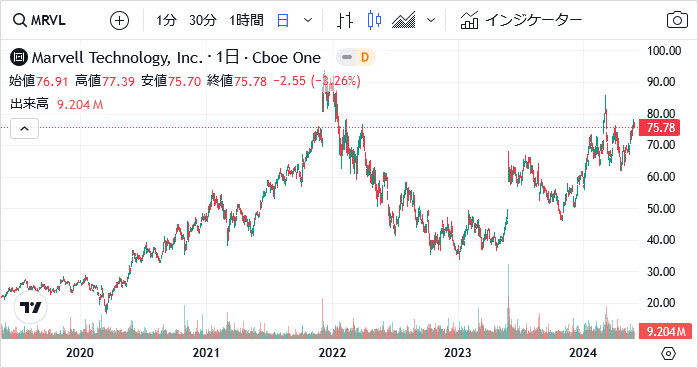Screen dimensions: 698x368
Task: Select the 日 daily interval
Action: click(283, 20)
